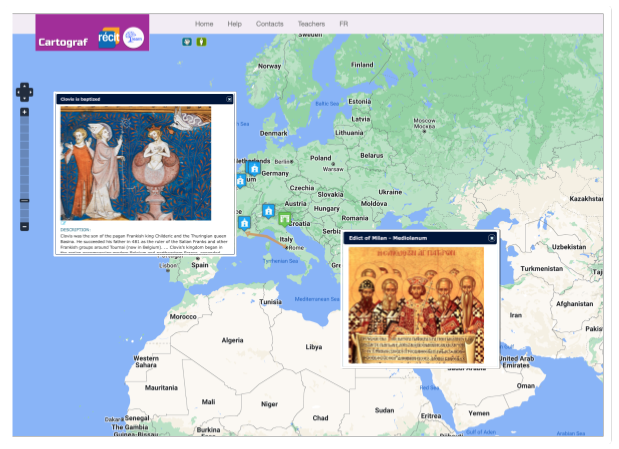619x449 pixels.
Task: Open the Edict of Milan icon image
Action: [415, 304]
